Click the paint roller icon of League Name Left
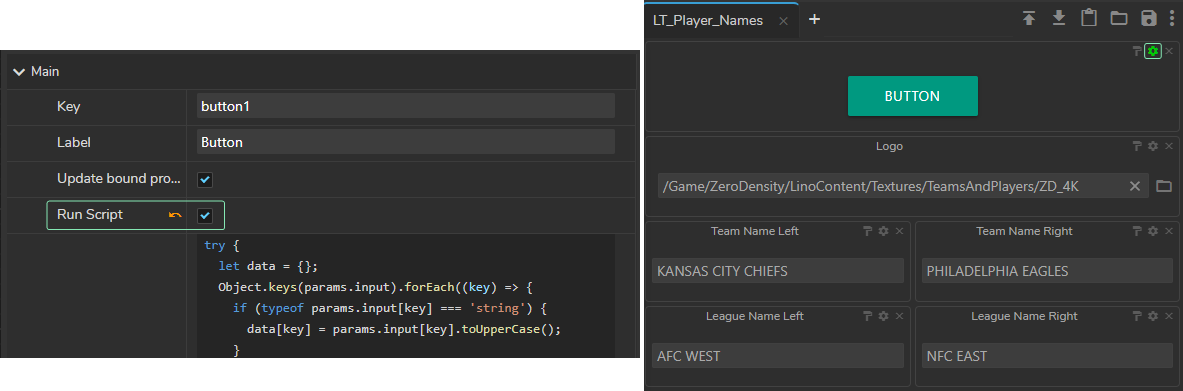 [868, 316]
